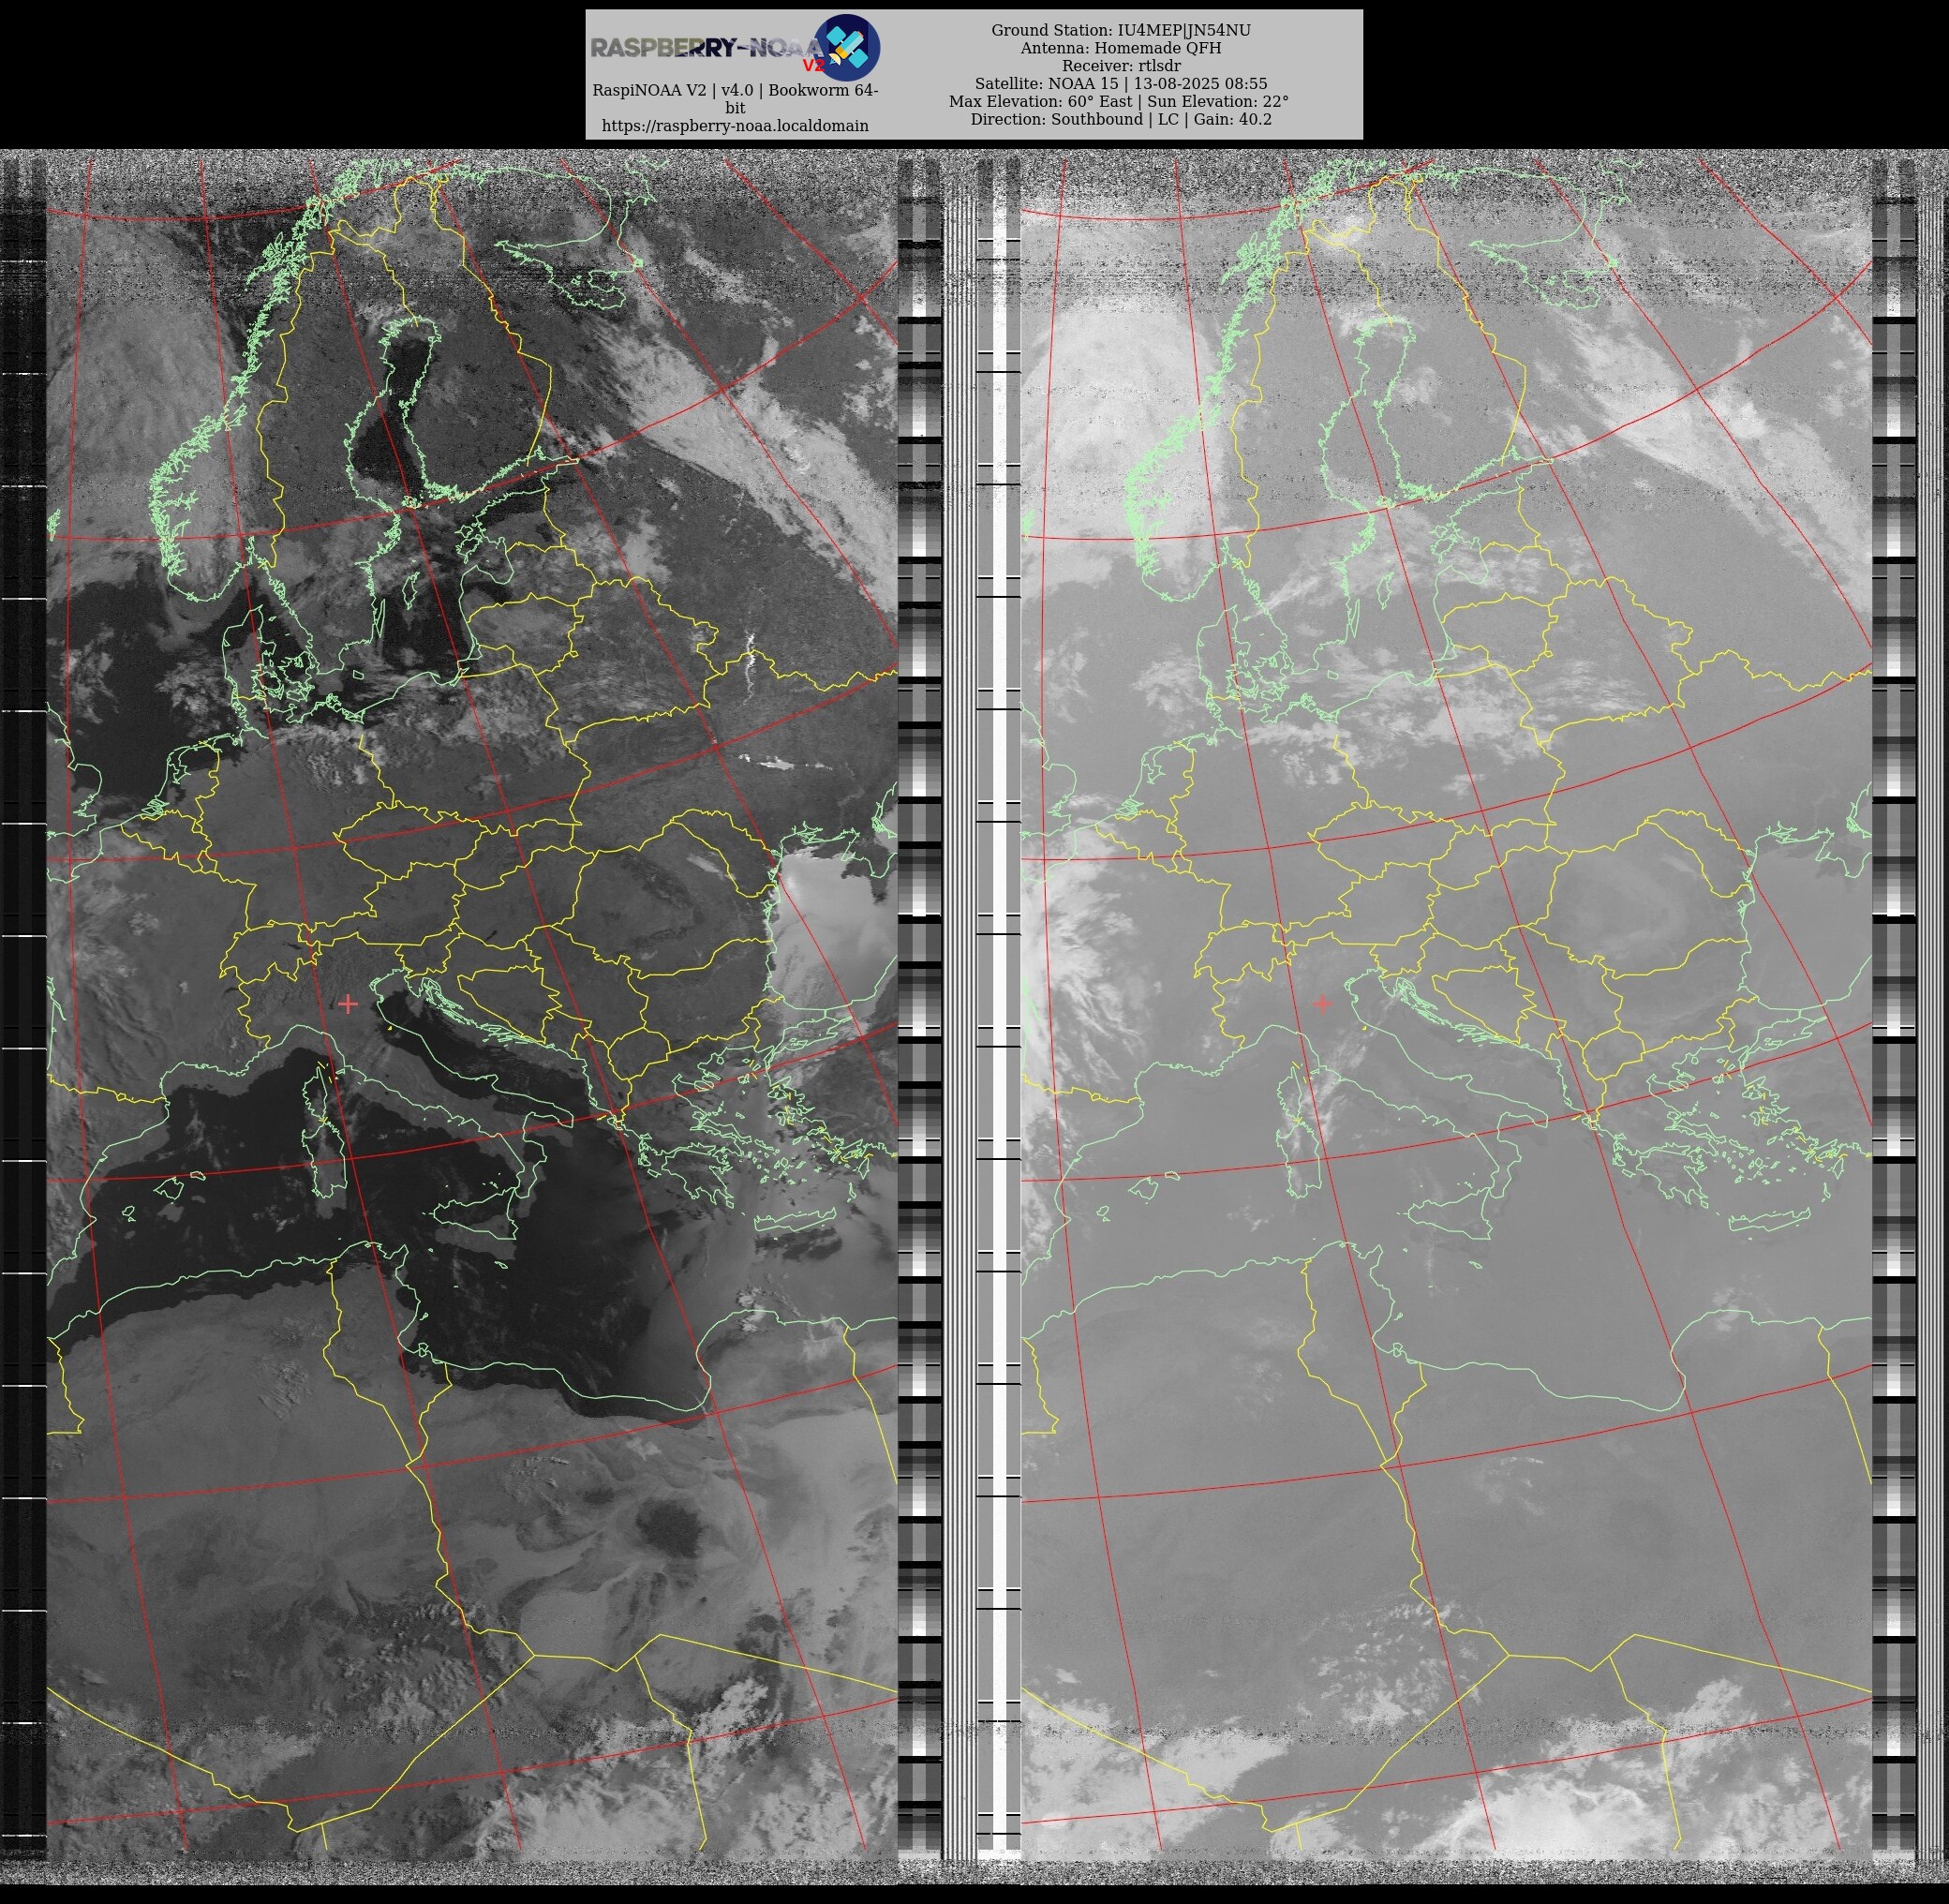
Task: Click the red cross station marker on right image
Action: tap(1322, 1003)
